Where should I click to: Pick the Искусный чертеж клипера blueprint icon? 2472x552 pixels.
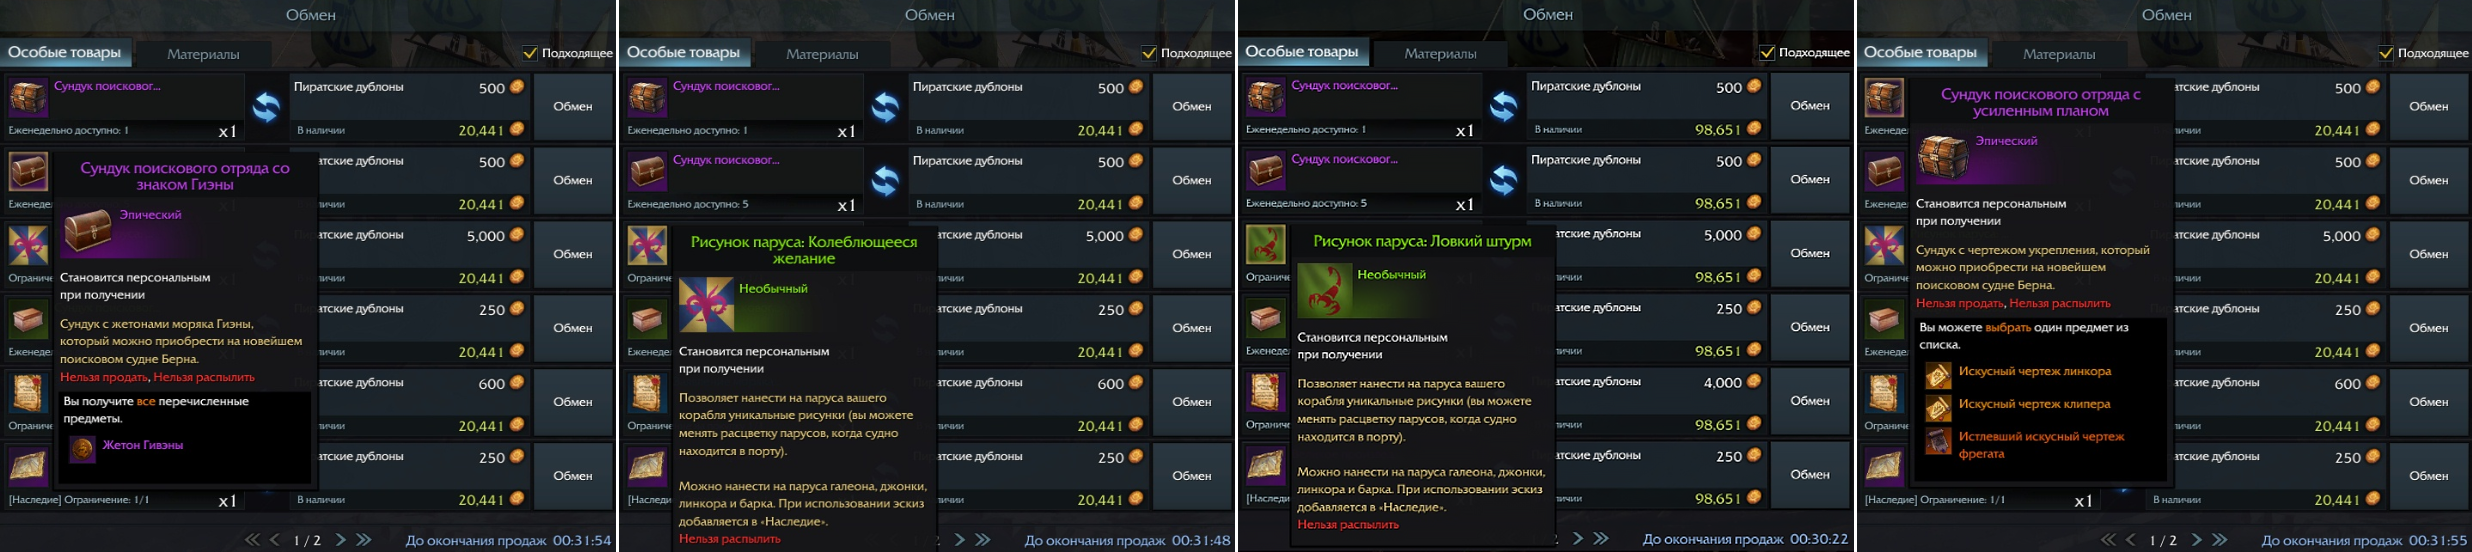(x=1938, y=408)
